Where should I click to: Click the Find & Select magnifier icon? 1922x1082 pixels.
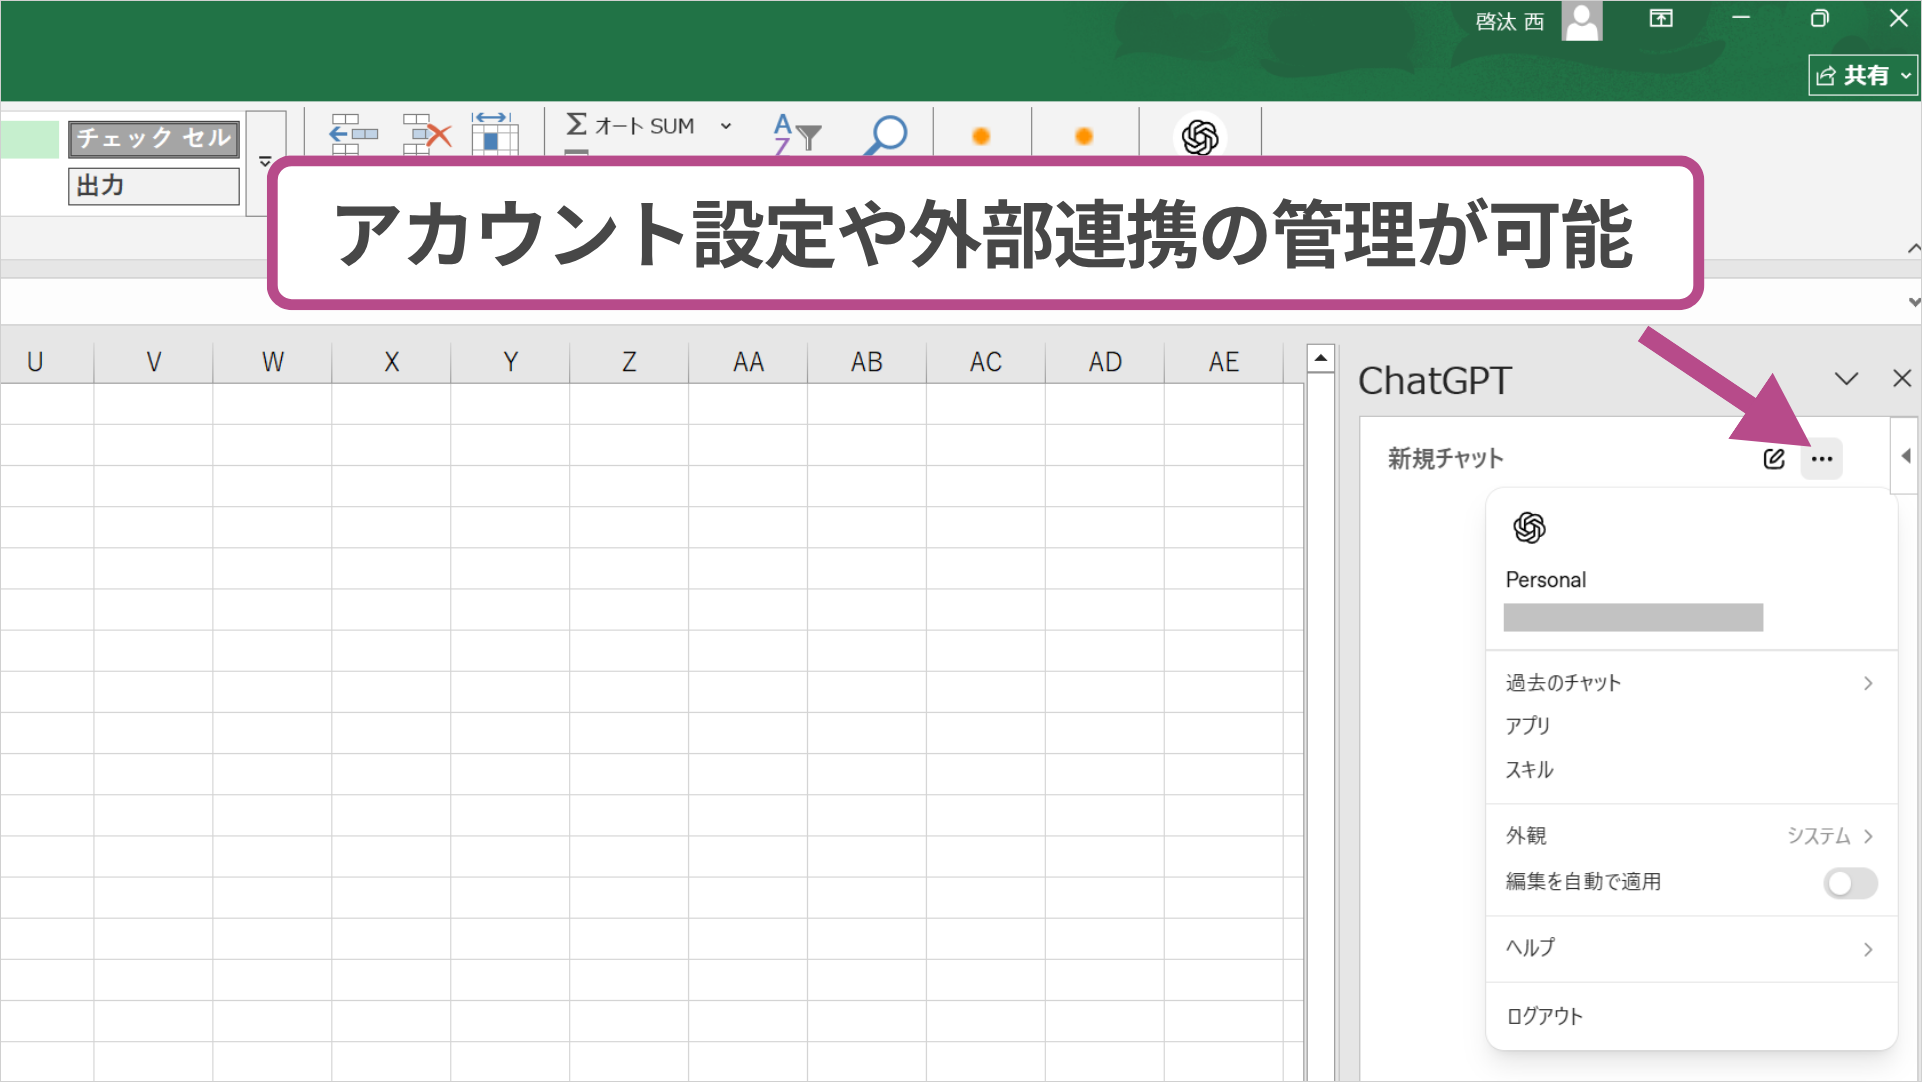pyautogui.click(x=886, y=135)
